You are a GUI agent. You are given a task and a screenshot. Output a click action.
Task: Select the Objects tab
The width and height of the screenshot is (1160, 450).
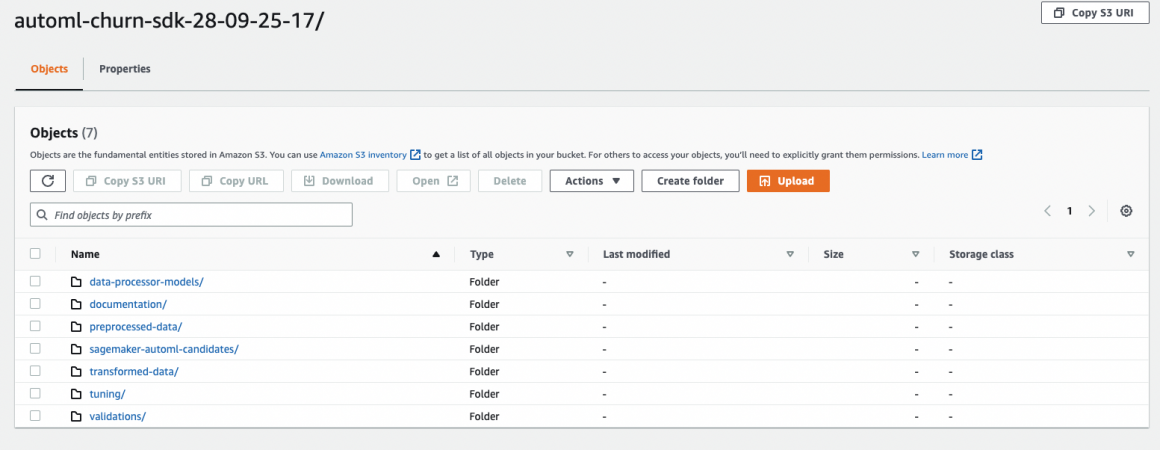[49, 69]
